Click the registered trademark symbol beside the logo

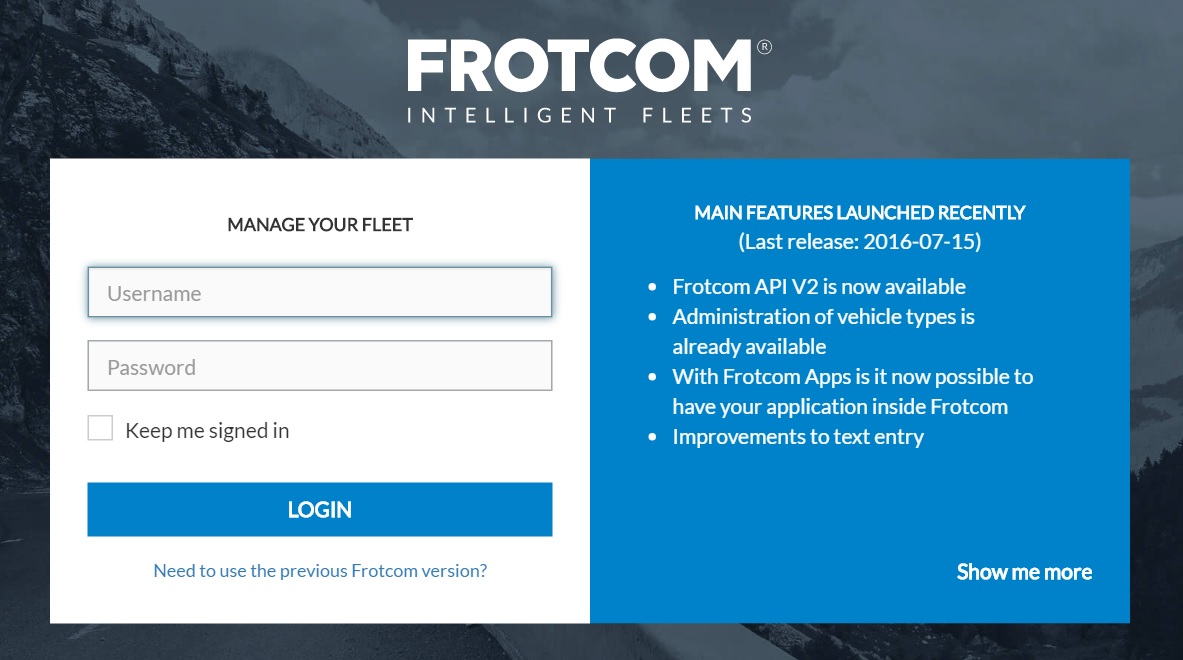pyautogui.click(x=764, y=47)
